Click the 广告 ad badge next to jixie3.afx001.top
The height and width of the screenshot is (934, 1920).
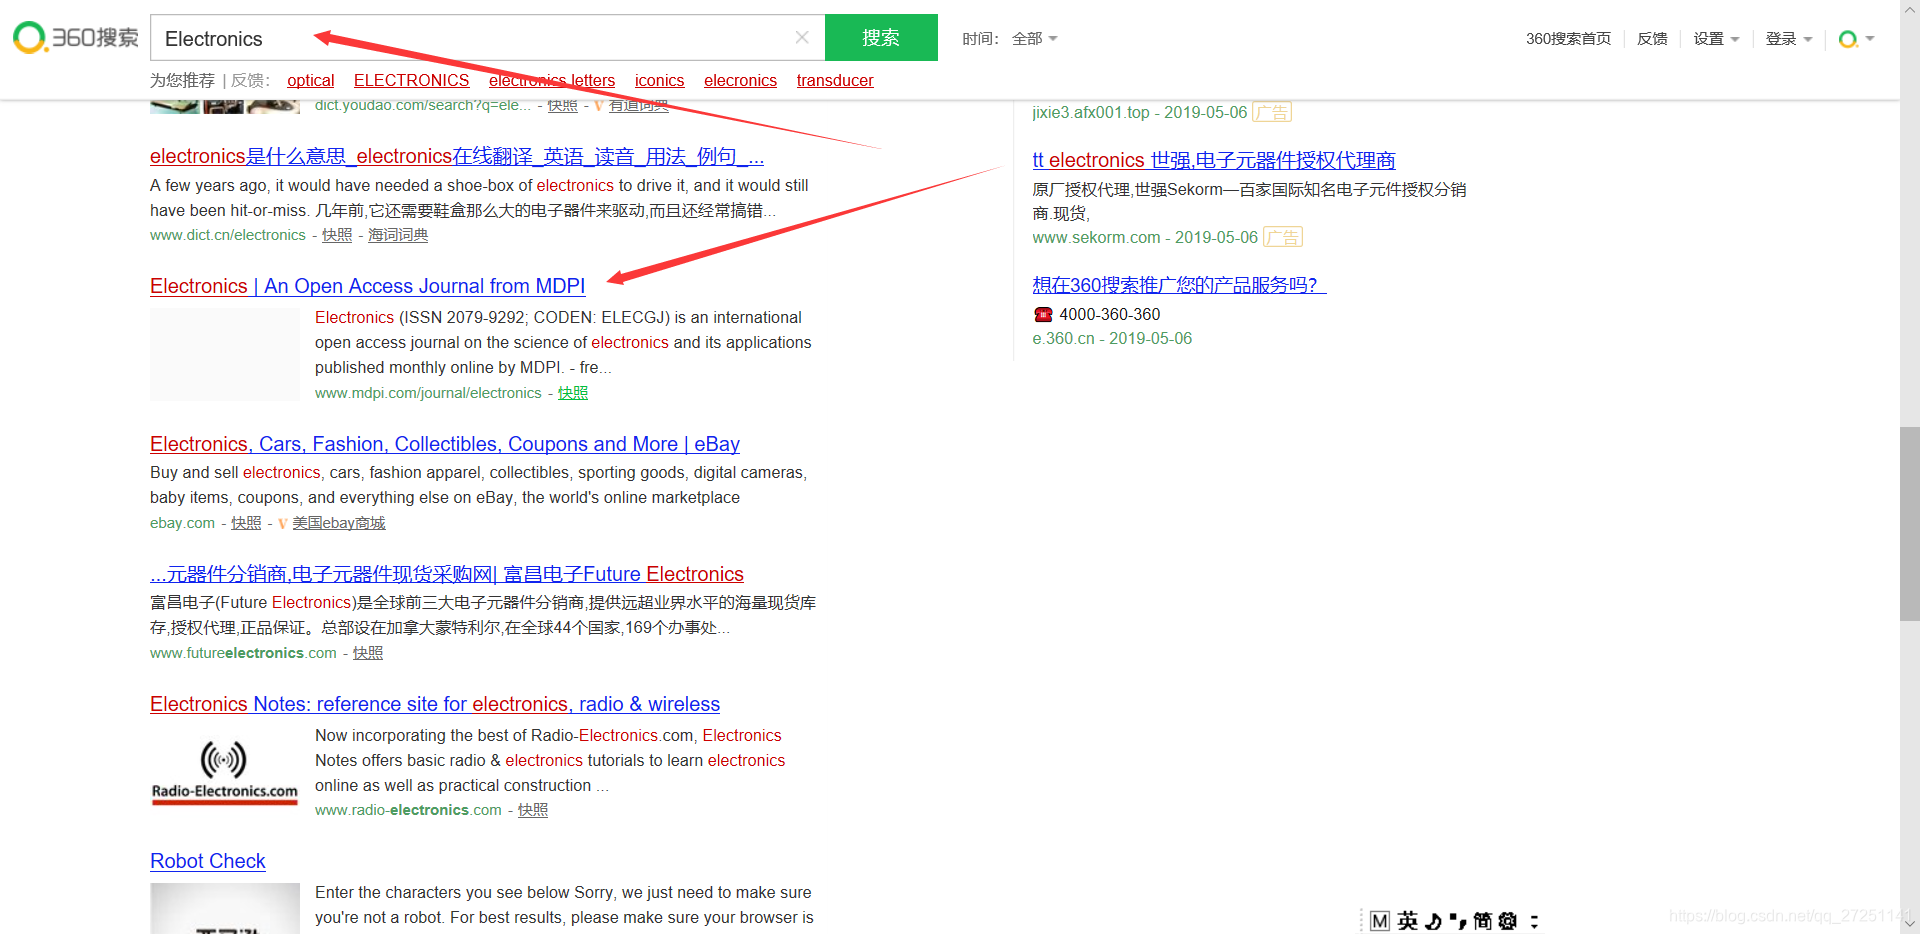pos(1272,112)
